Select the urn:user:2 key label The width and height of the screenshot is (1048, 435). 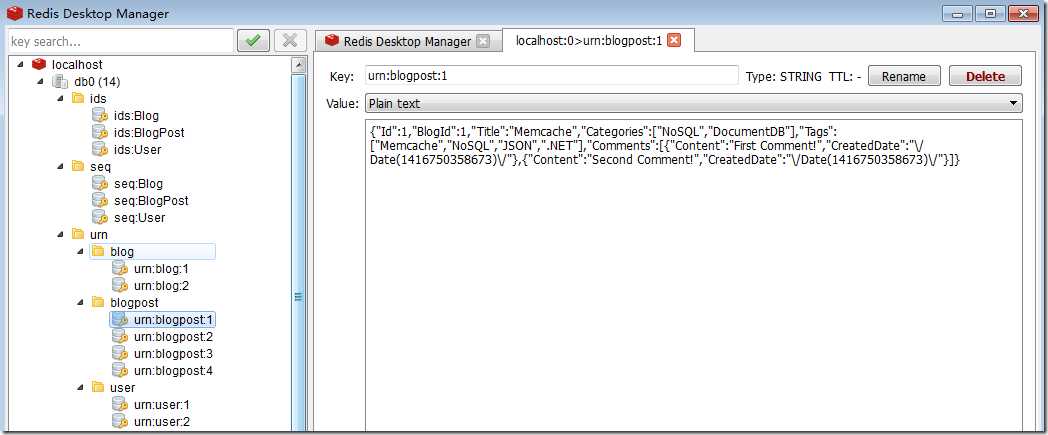162,422
